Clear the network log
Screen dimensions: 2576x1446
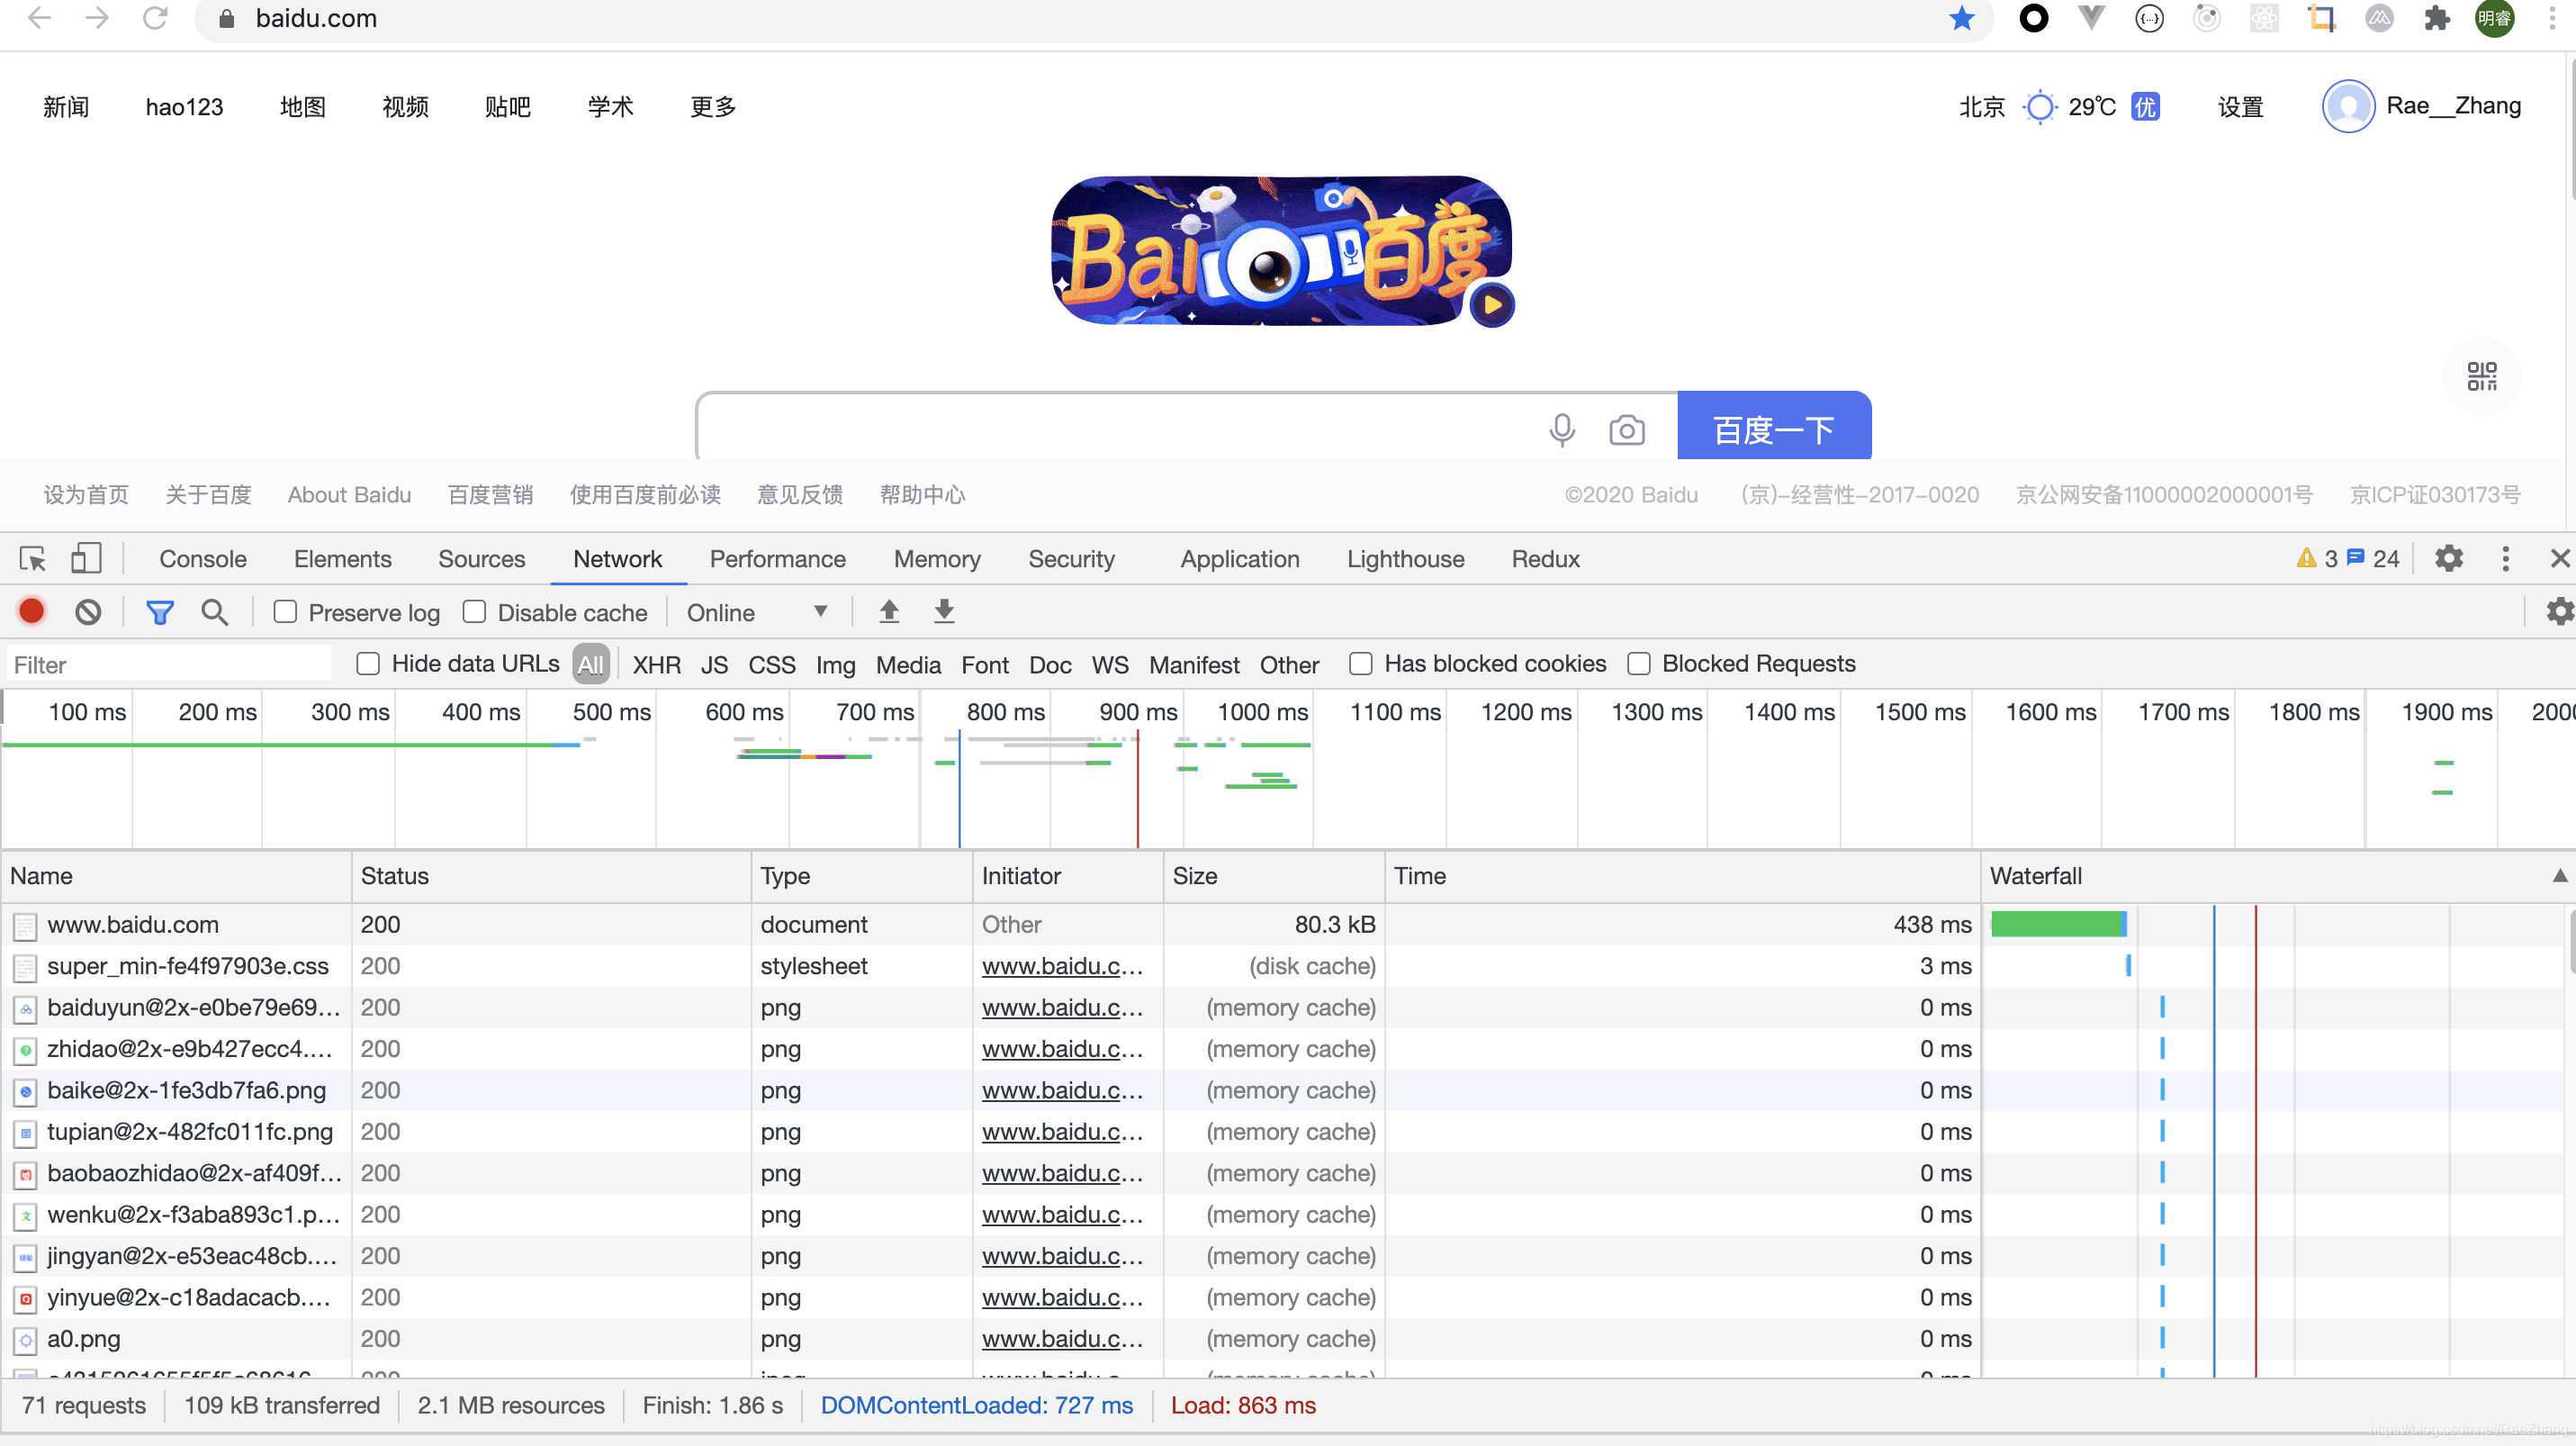88,612
